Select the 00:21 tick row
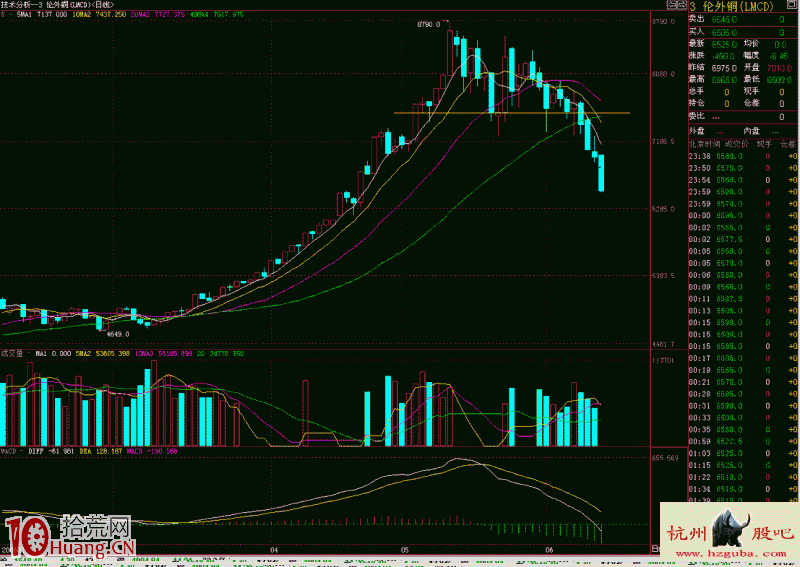 click(743, 382)
